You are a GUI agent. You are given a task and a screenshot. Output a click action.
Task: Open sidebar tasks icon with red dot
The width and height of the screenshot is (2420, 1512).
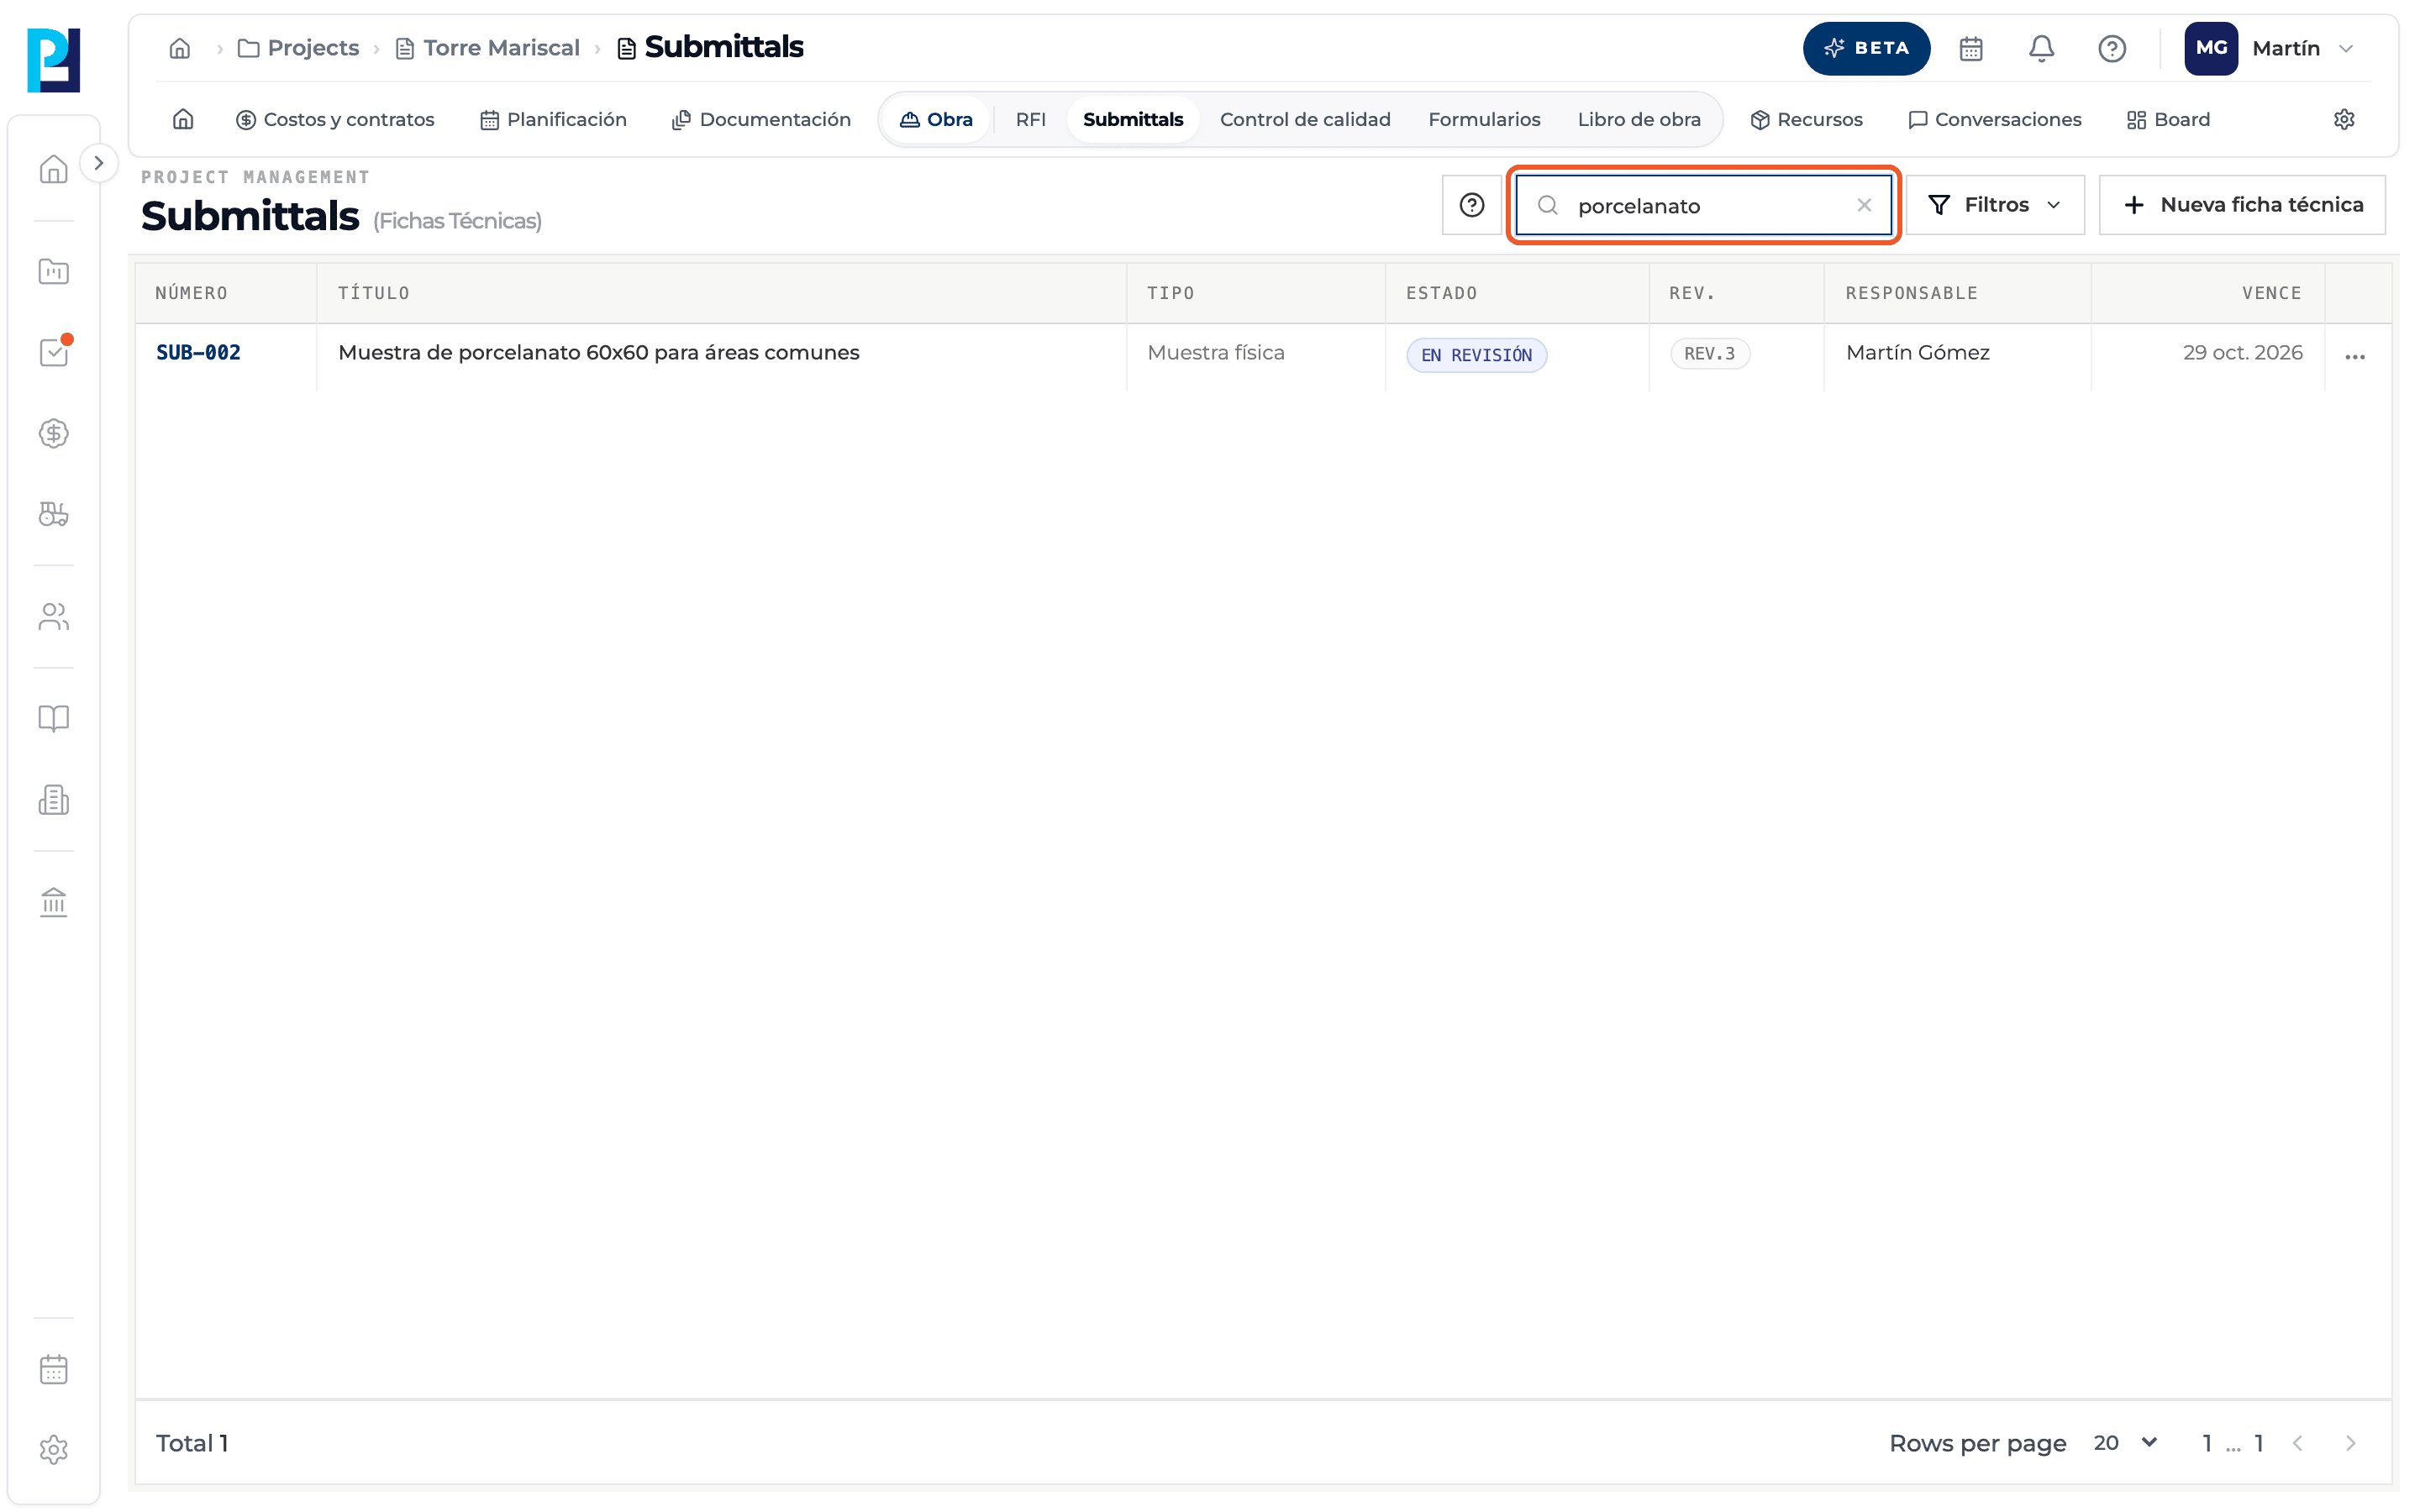pyautogui.click(x=54, y=352)
